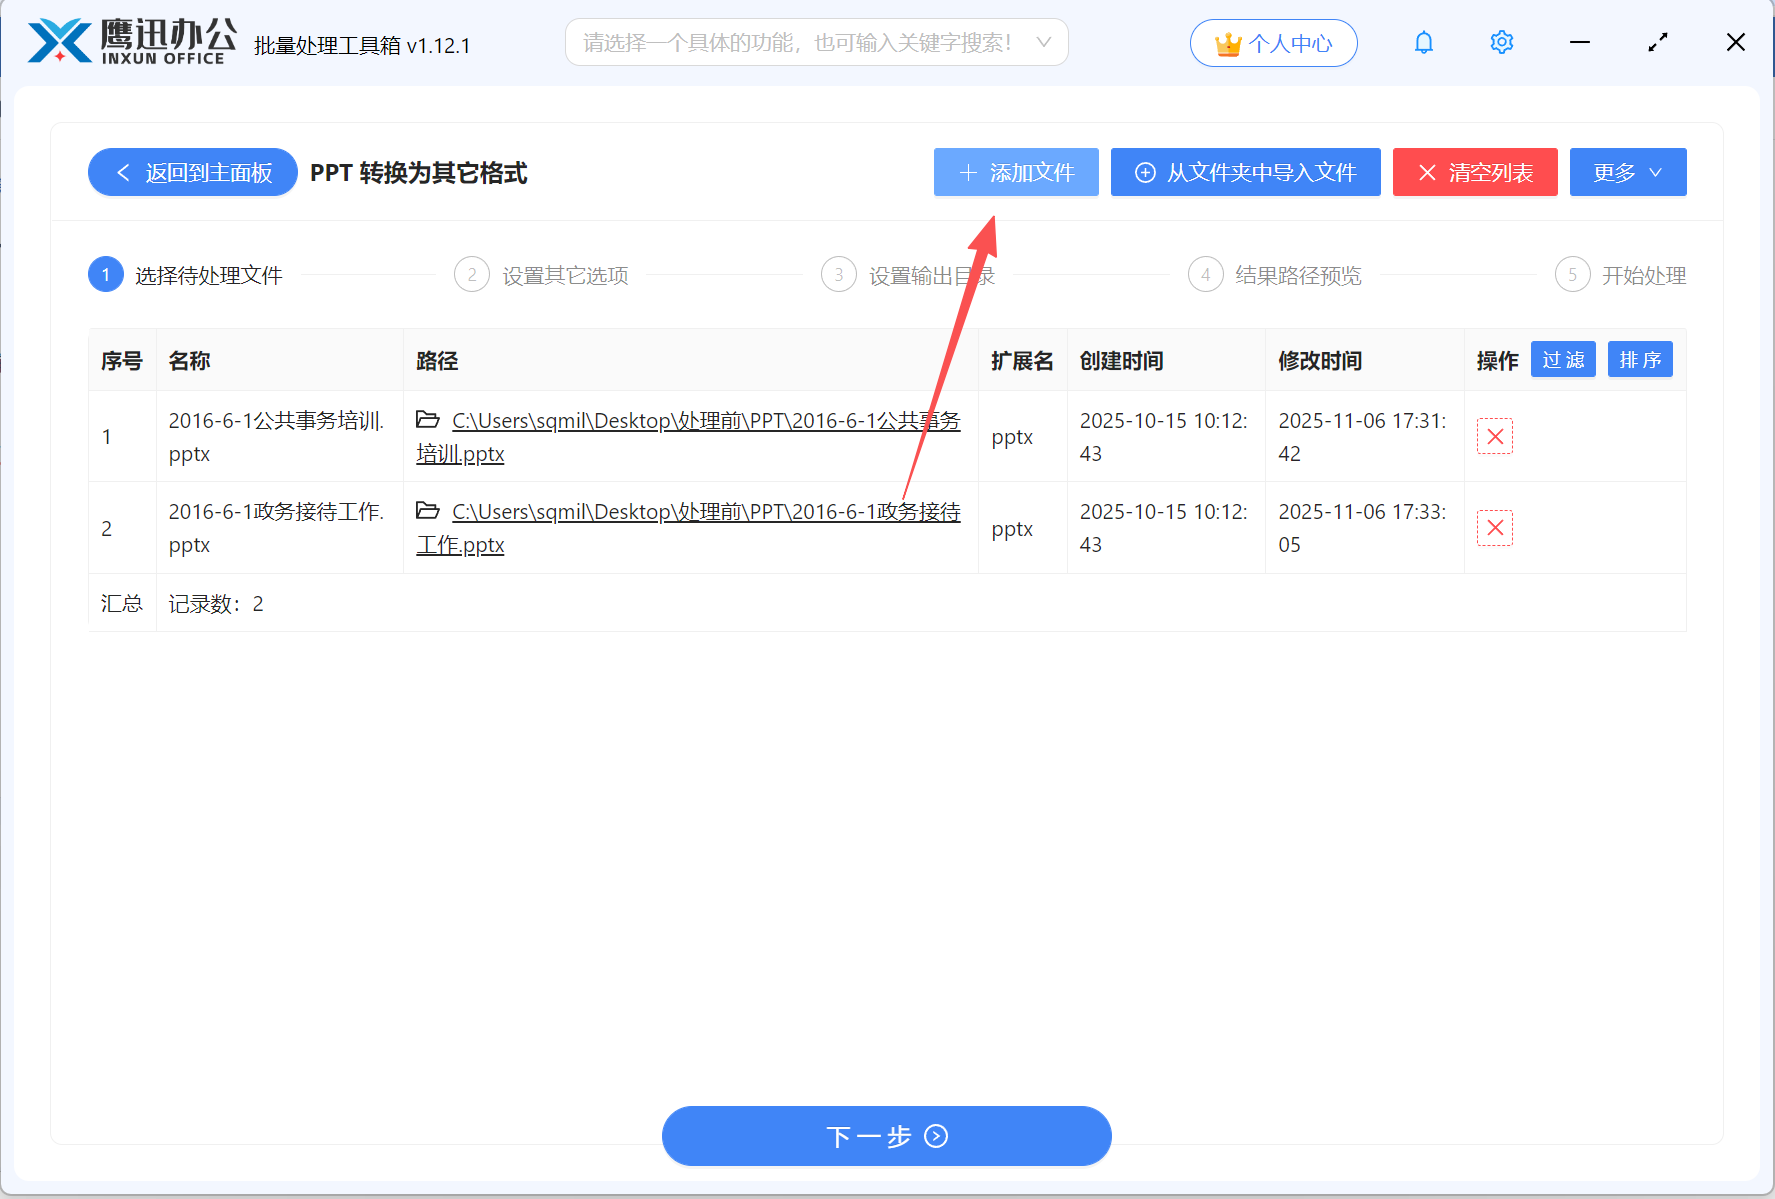This screenshot has height=1199, width=1775.
Task: Click the folder icon beside 公共事务培训.pptx path
Action: [428, 420]
